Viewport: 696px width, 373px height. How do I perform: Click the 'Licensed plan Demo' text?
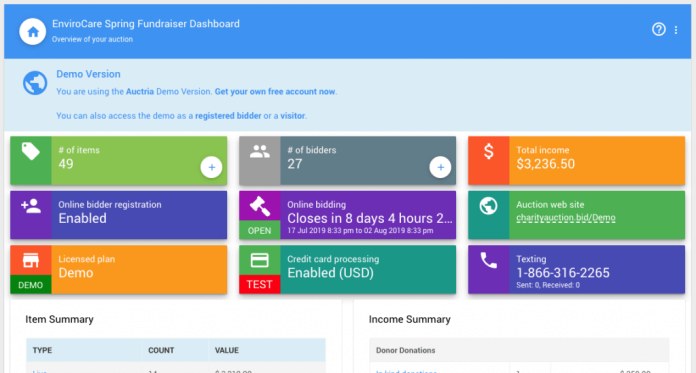point(87,266)
